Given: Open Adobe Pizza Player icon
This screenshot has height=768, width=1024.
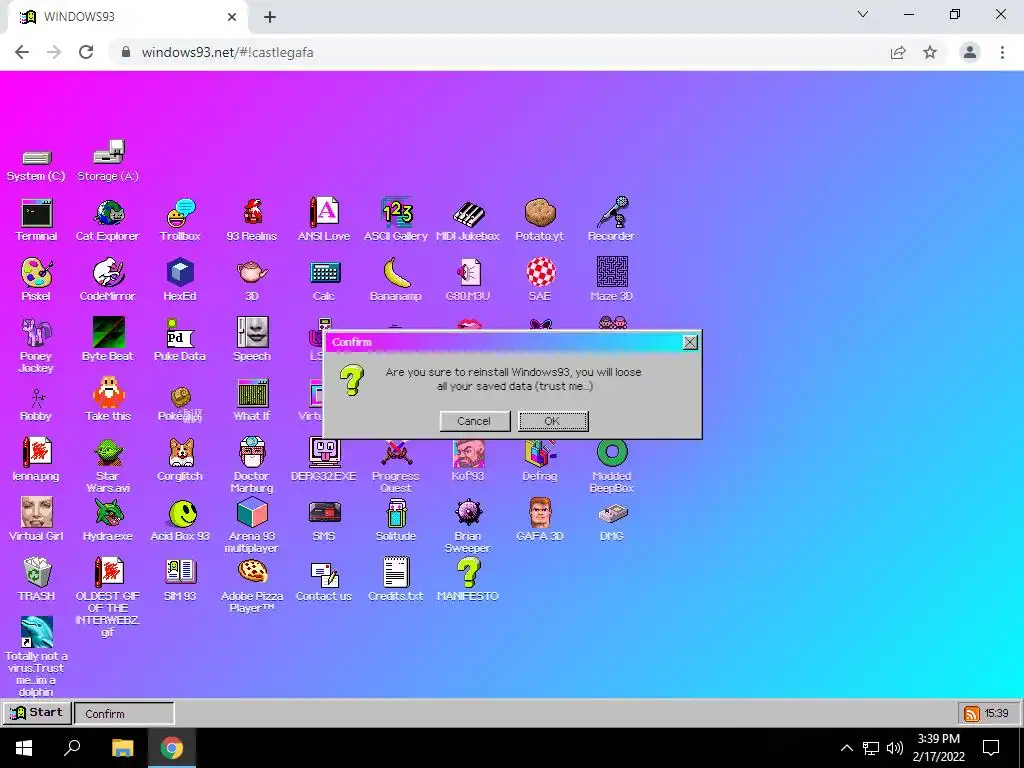Looking at the screenshot, I should click(252, 573).
